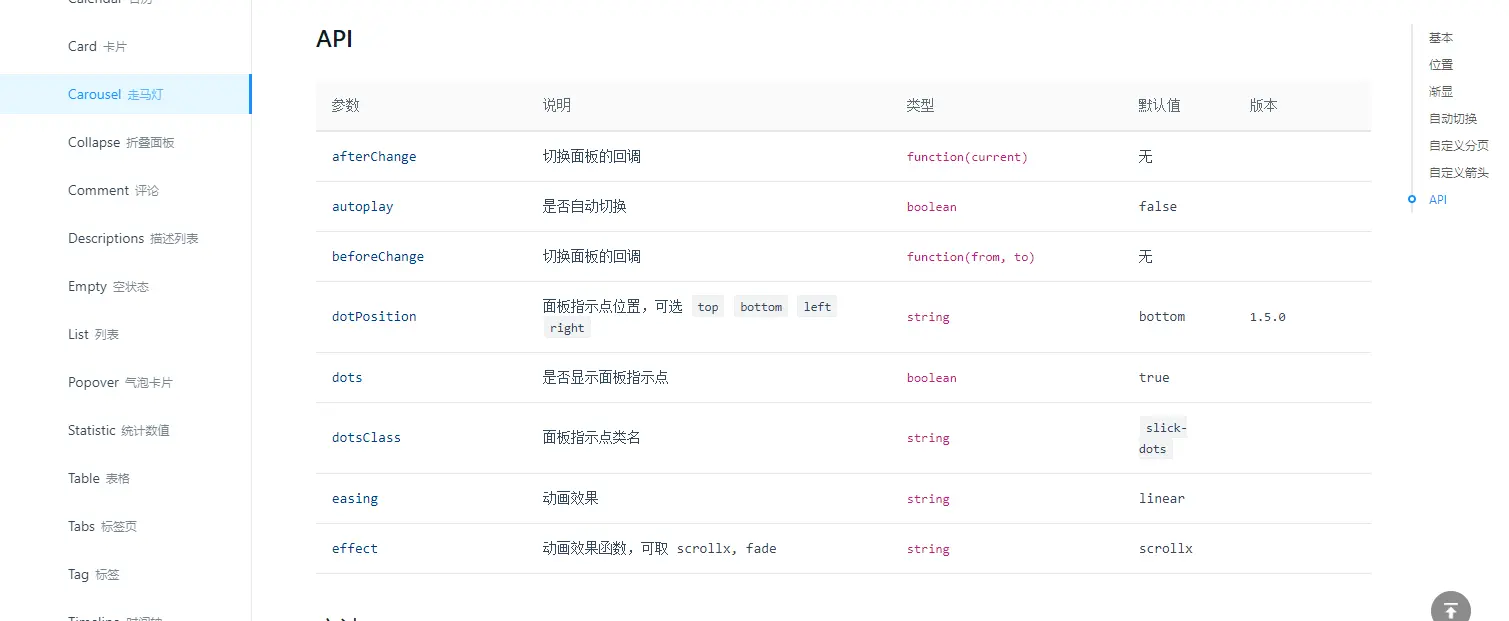Viewport: 1509px width, 621px height.
Task: Click the 类型 column header
Action: pos(921,105)
